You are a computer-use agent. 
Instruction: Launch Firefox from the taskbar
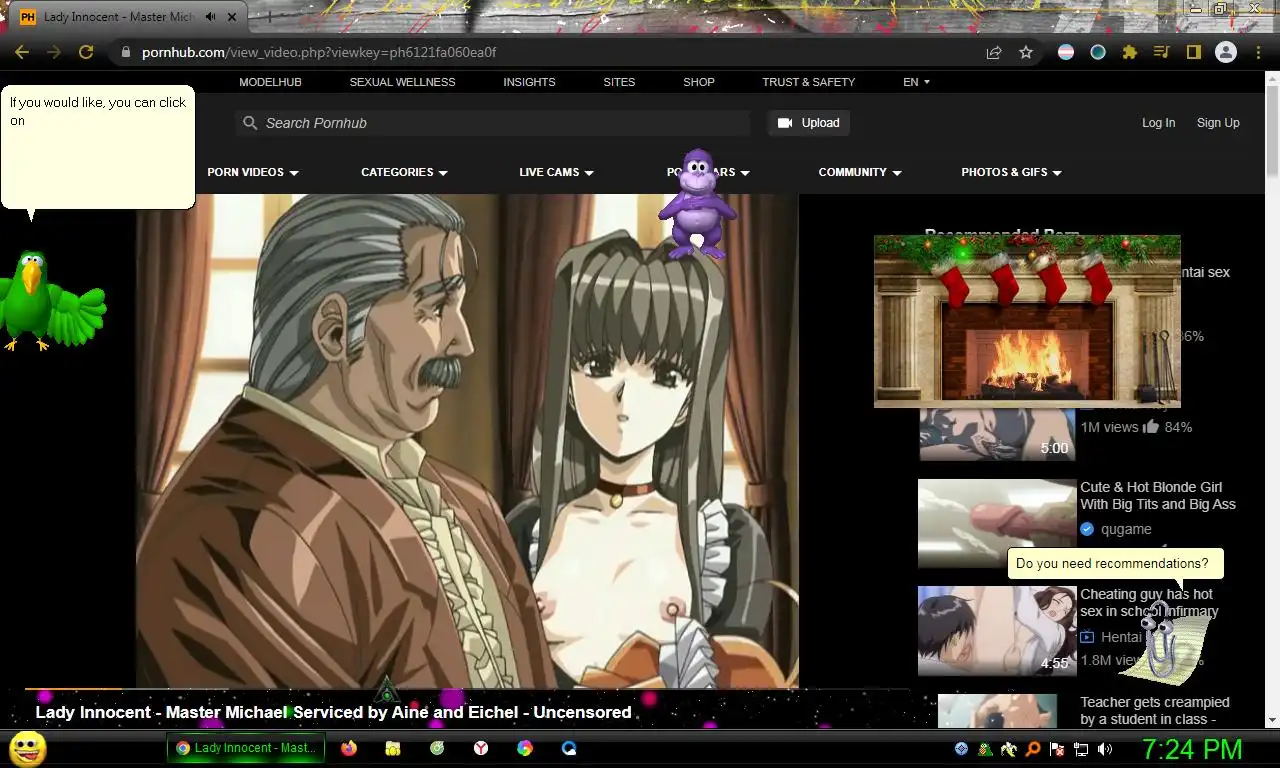(x=349, y=748)
